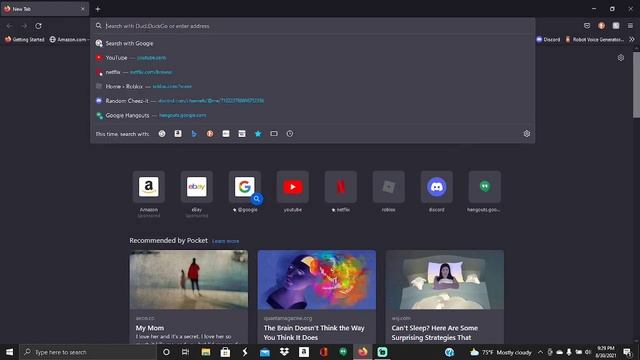Click the orange extension icon in the toolbar
The width and height of the screenshot is (640, 360).
601,26
